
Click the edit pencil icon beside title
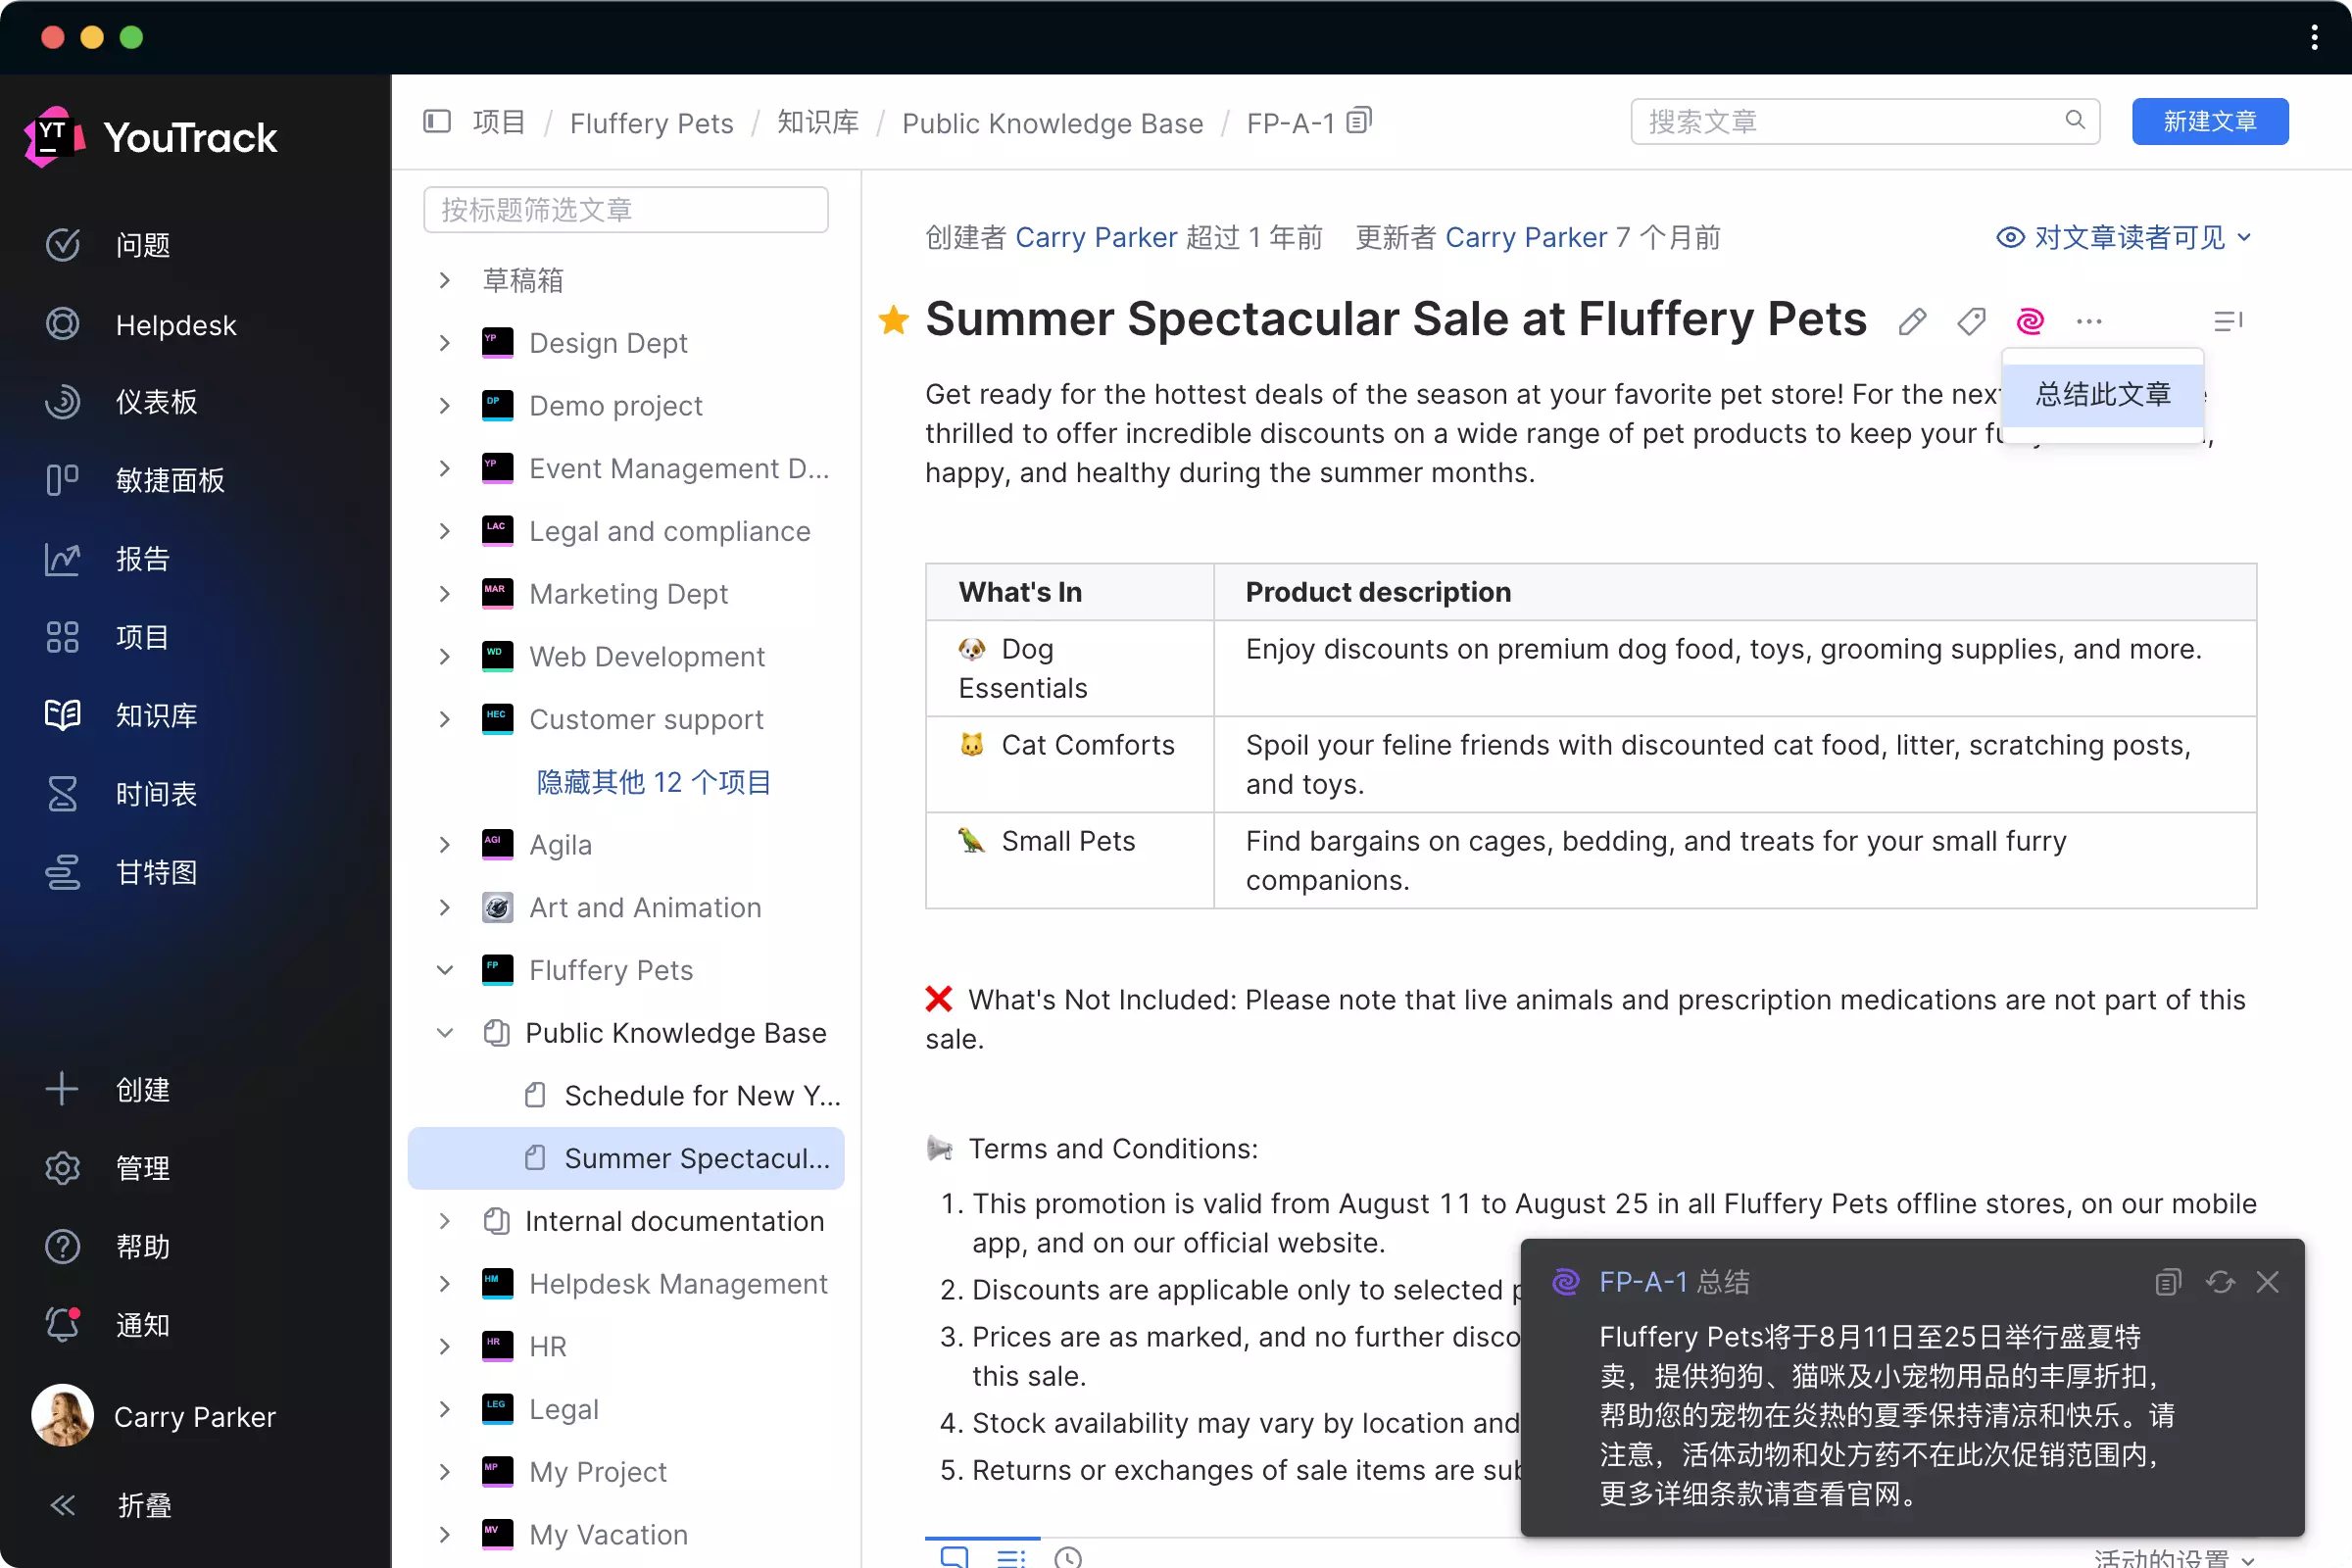[x=1912, y=321]
